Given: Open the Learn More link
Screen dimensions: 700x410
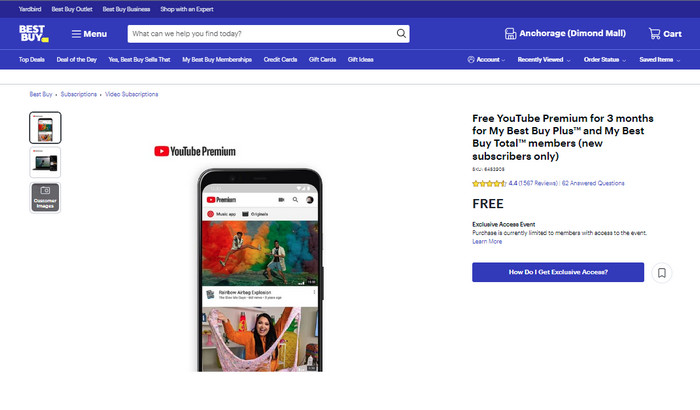Looking at the screenshot, I should point(487,241).
